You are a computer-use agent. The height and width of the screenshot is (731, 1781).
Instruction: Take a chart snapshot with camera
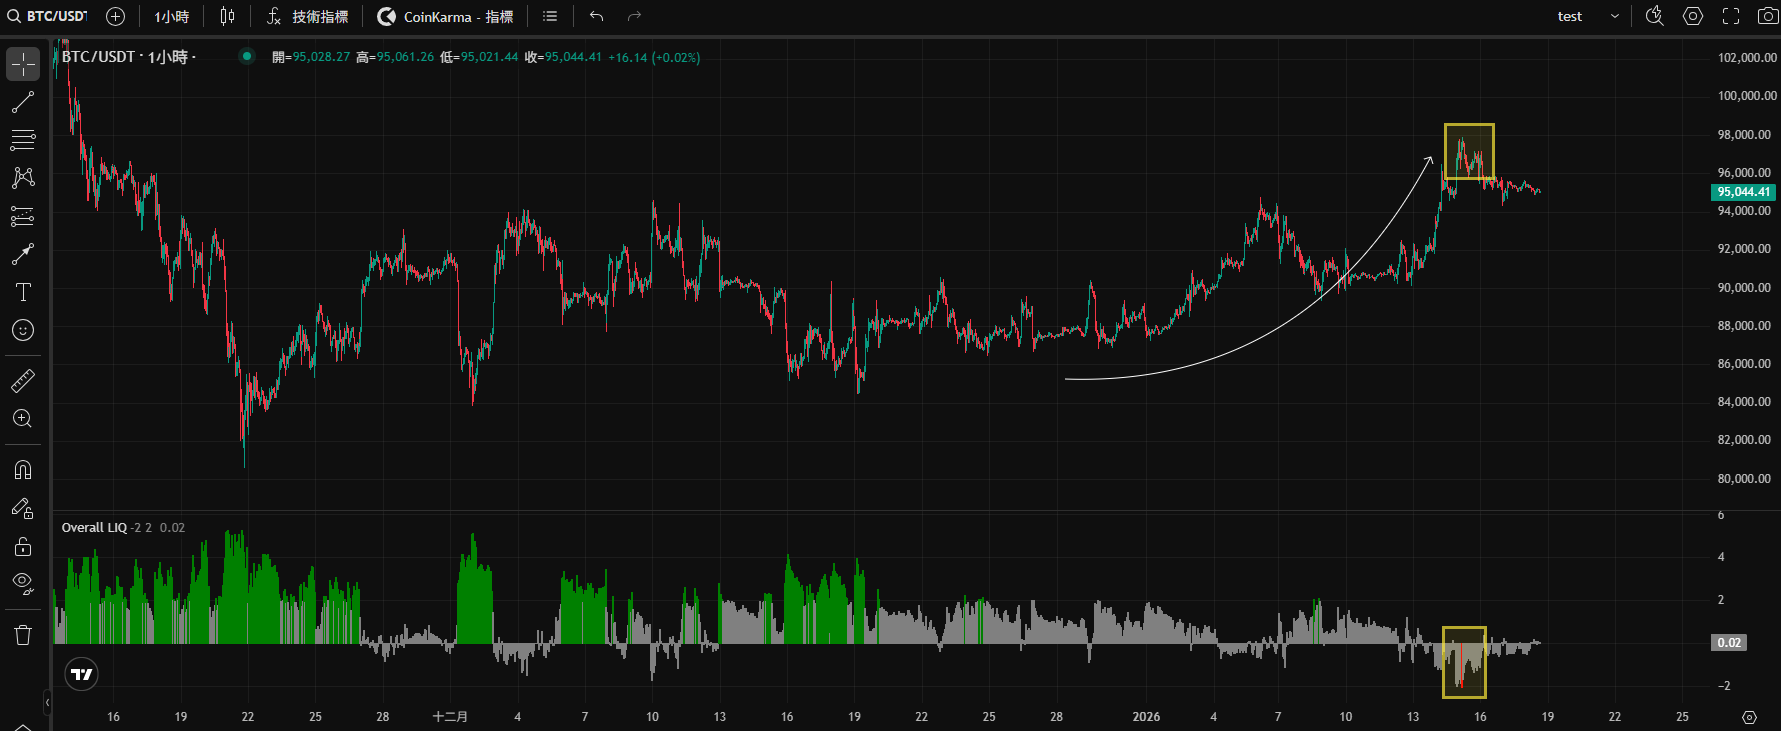[1768, 16]
